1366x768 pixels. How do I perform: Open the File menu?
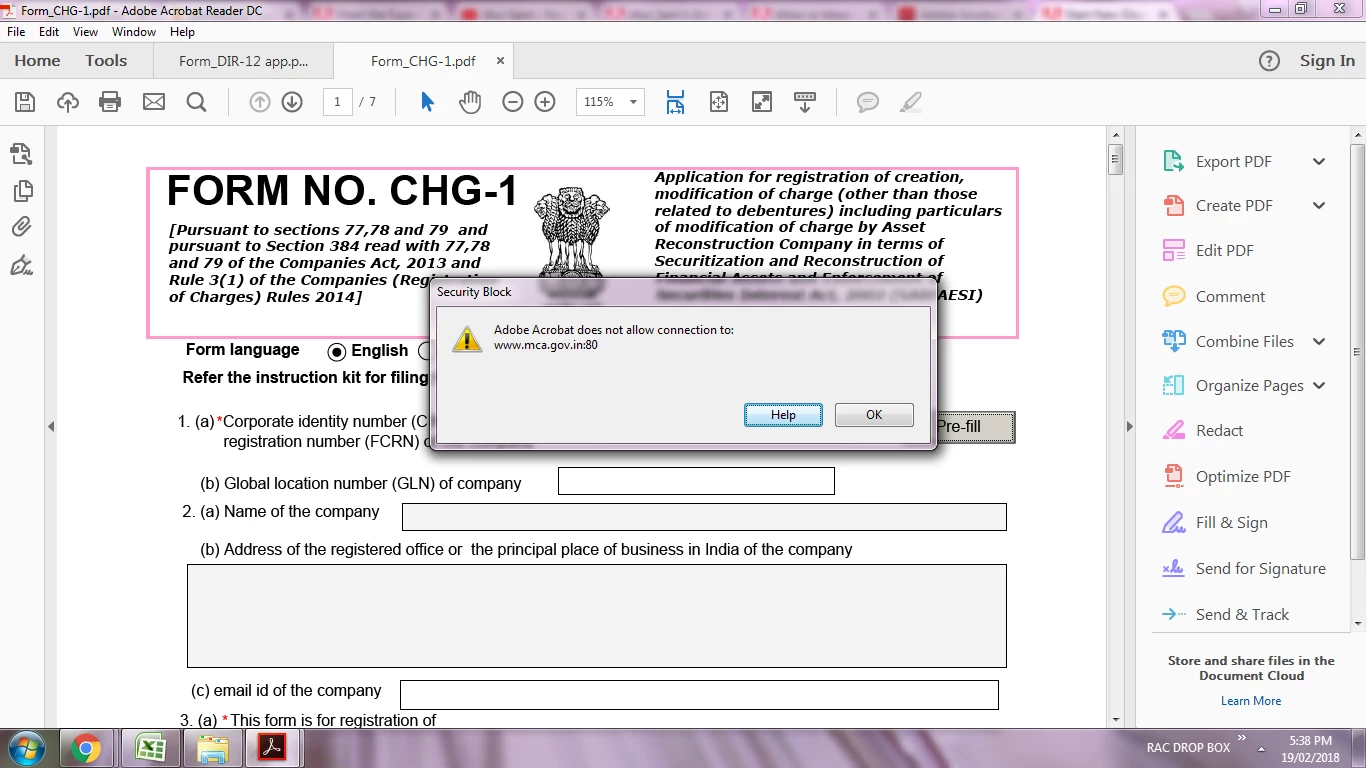[x=16, y=32]
